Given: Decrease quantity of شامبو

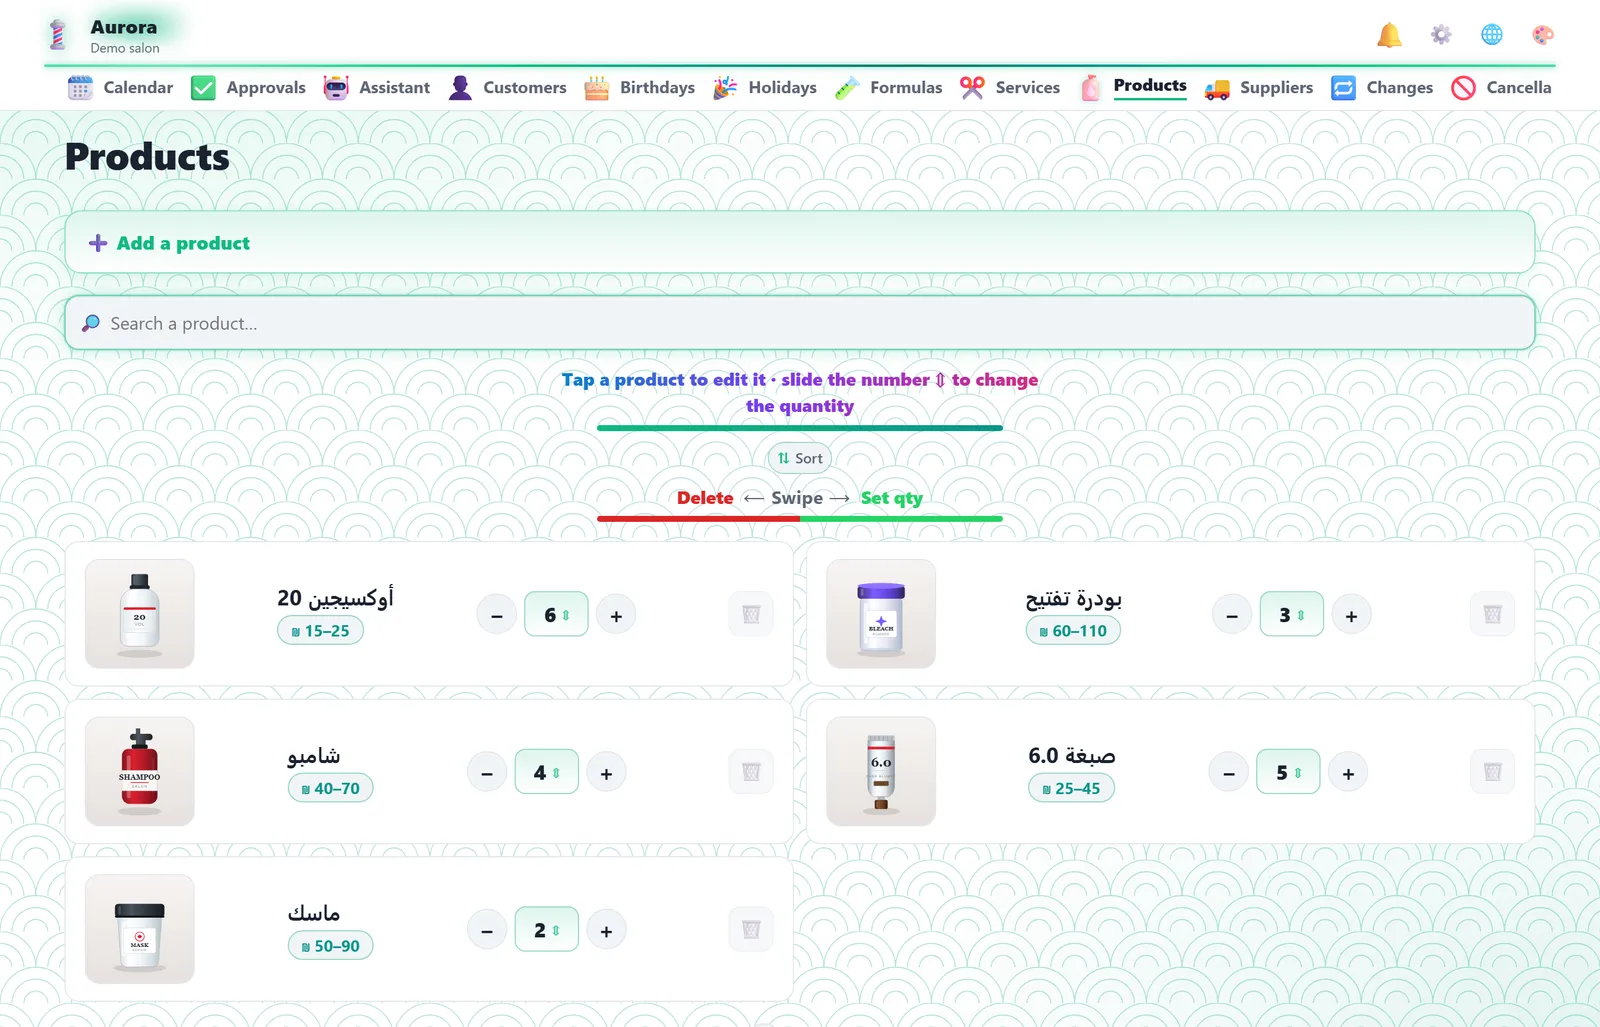Looking at the screenshot, I should click(x=487, y=773).
